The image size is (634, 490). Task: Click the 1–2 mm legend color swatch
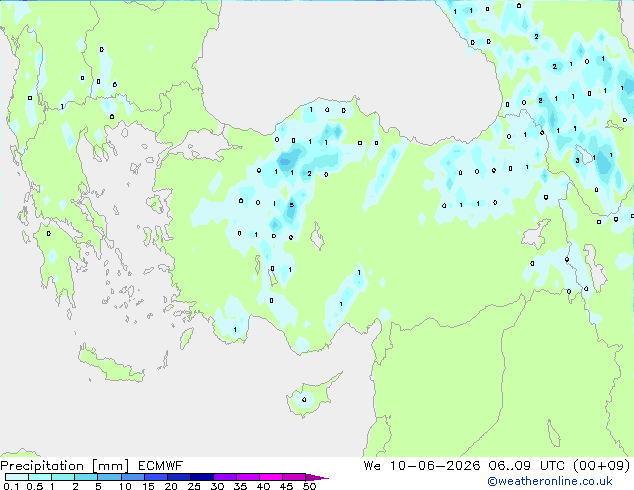(63, 477)
